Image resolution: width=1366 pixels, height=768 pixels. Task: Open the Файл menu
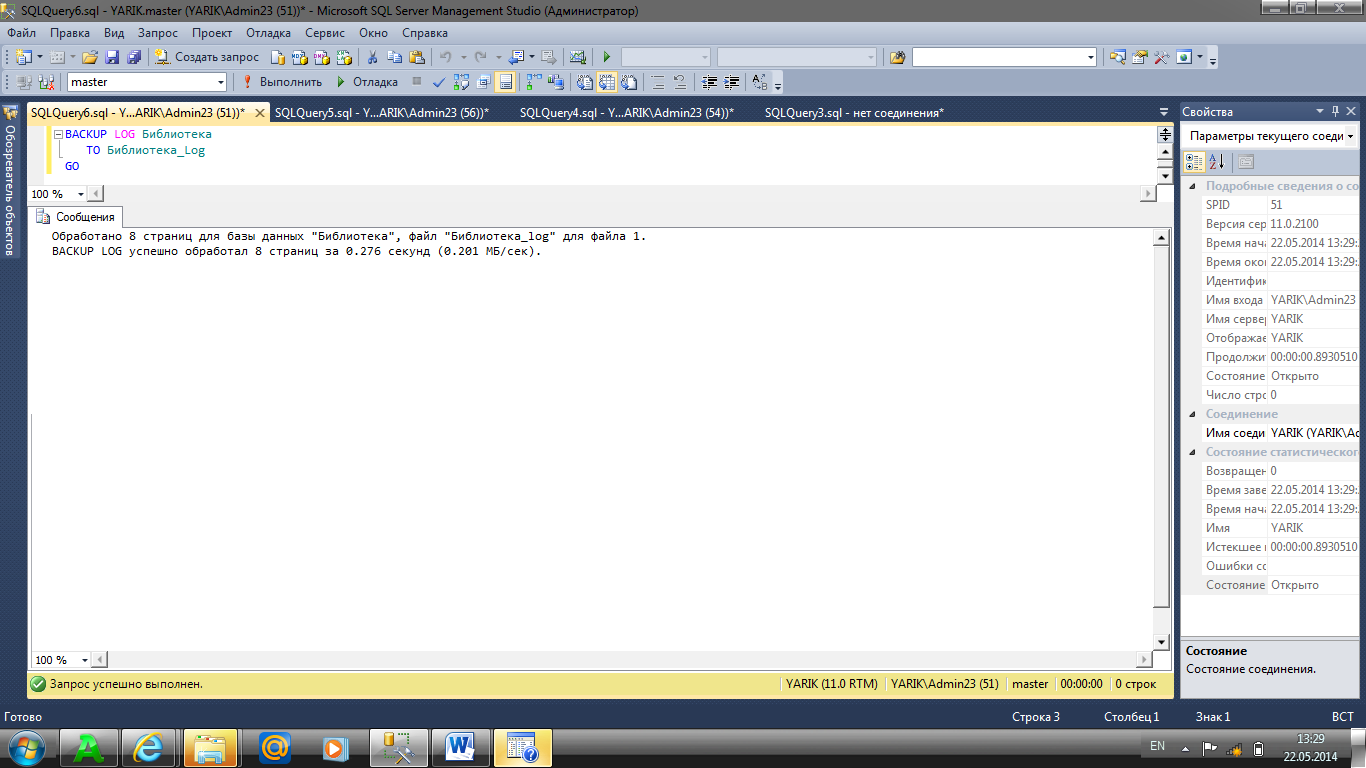pos(21,33)
